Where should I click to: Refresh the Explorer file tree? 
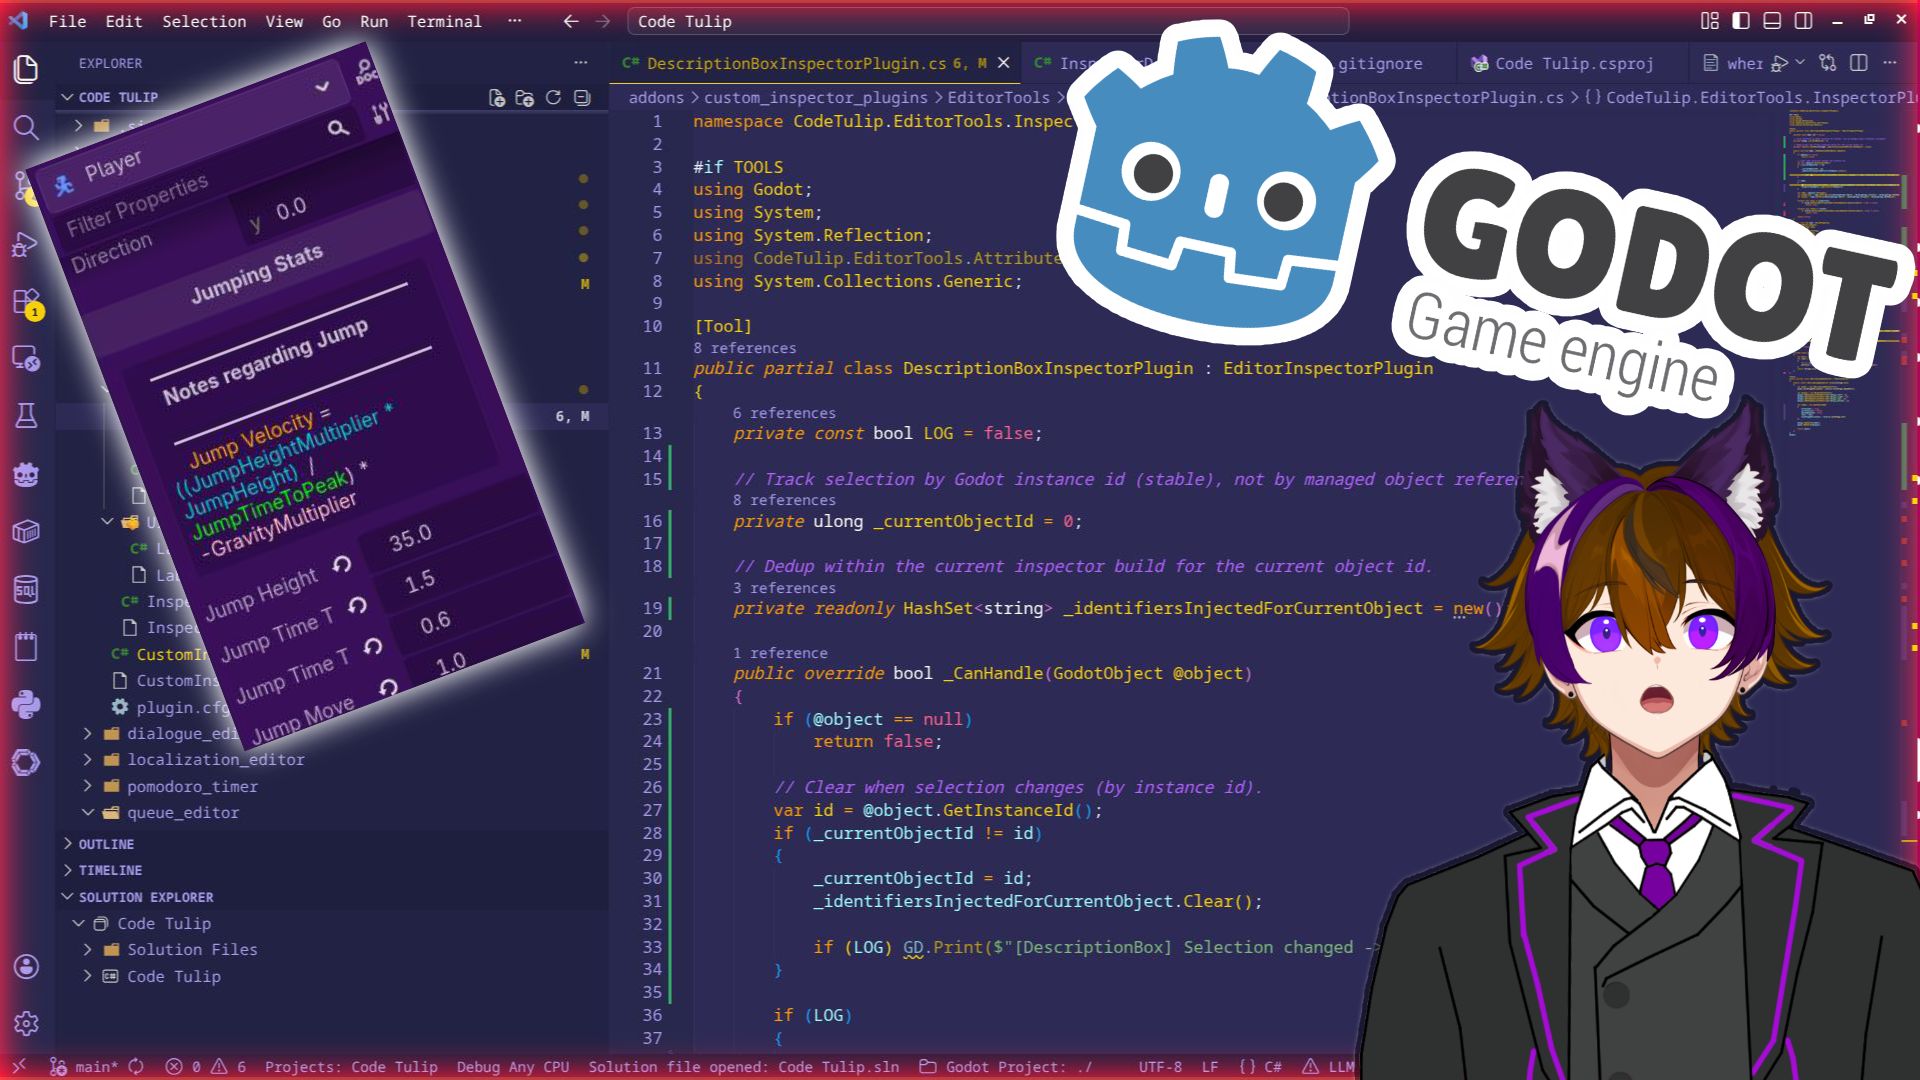[553, 98]
